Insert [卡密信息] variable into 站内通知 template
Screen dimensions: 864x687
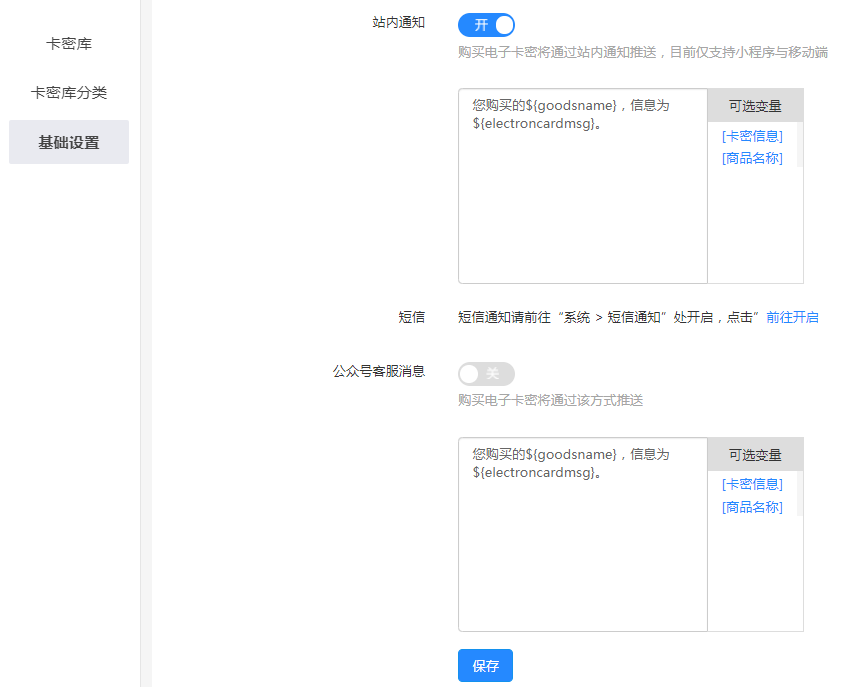(752, 136)
